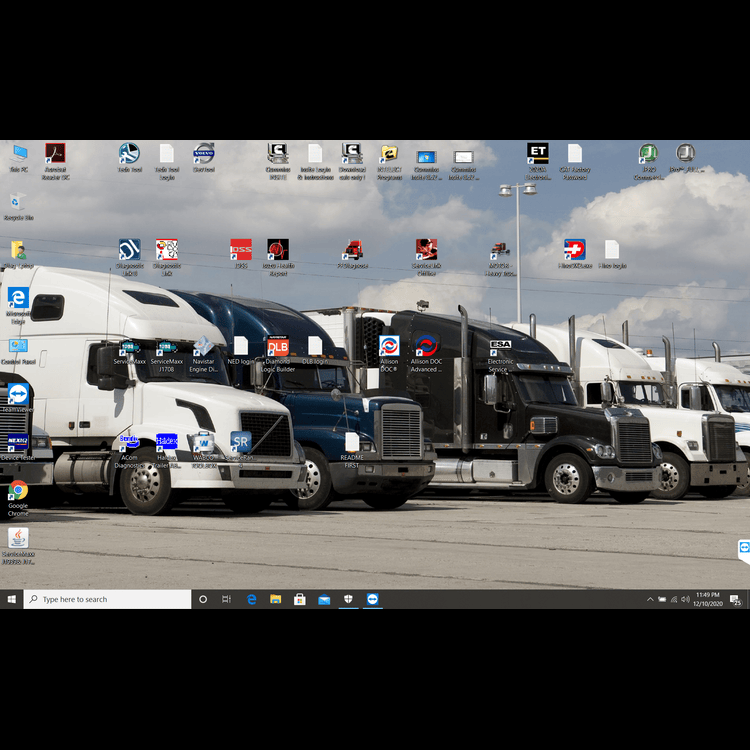Viewport: 750px width, 750px height.
Task: Launch green JPRO Commercial shortcut
Action: 649,161
